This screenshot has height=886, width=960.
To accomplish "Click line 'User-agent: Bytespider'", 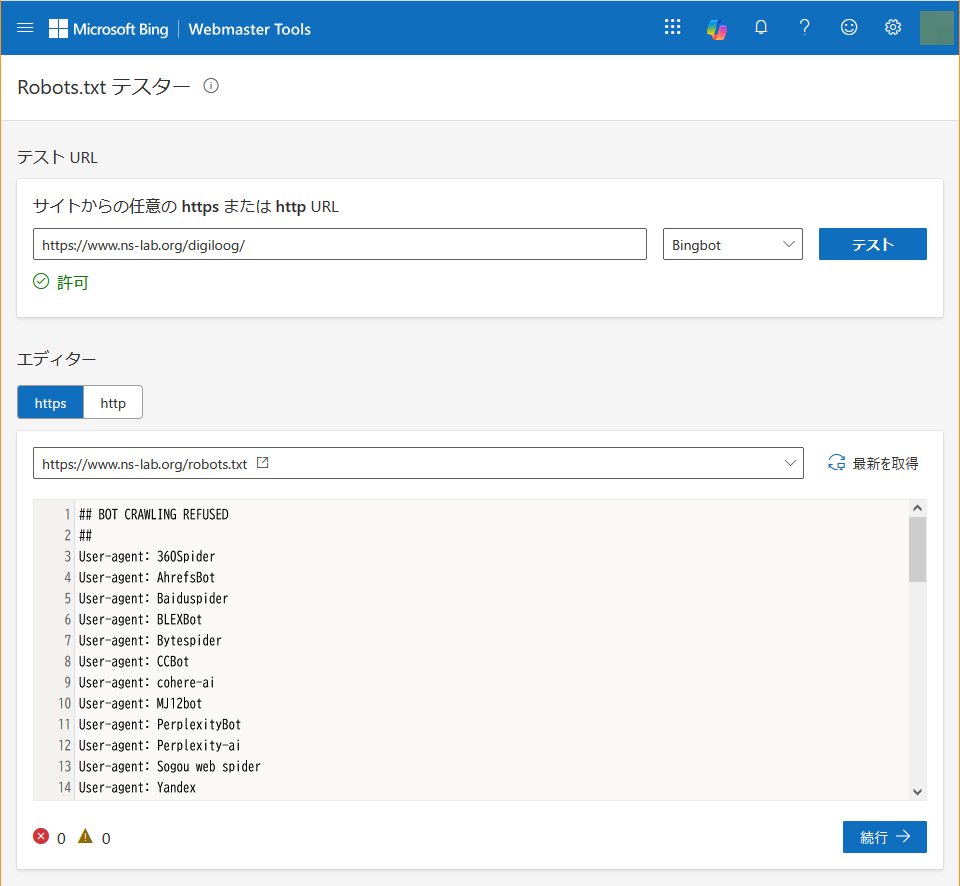I will point(150,640).
